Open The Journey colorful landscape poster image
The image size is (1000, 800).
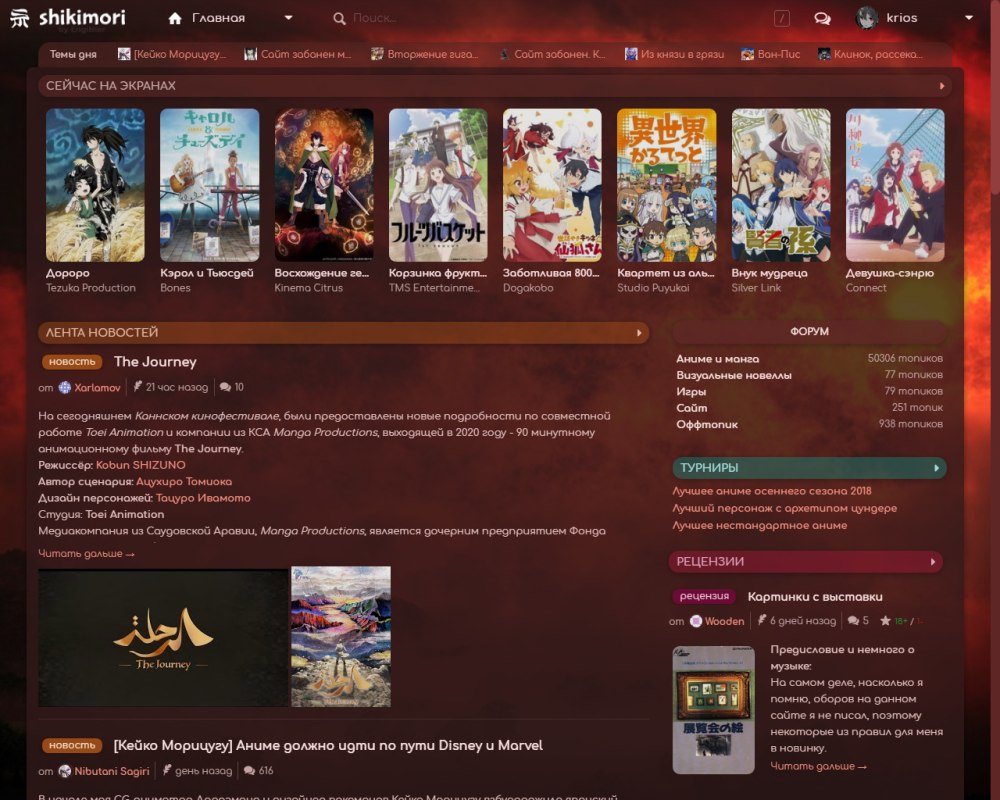coord(341,637)
